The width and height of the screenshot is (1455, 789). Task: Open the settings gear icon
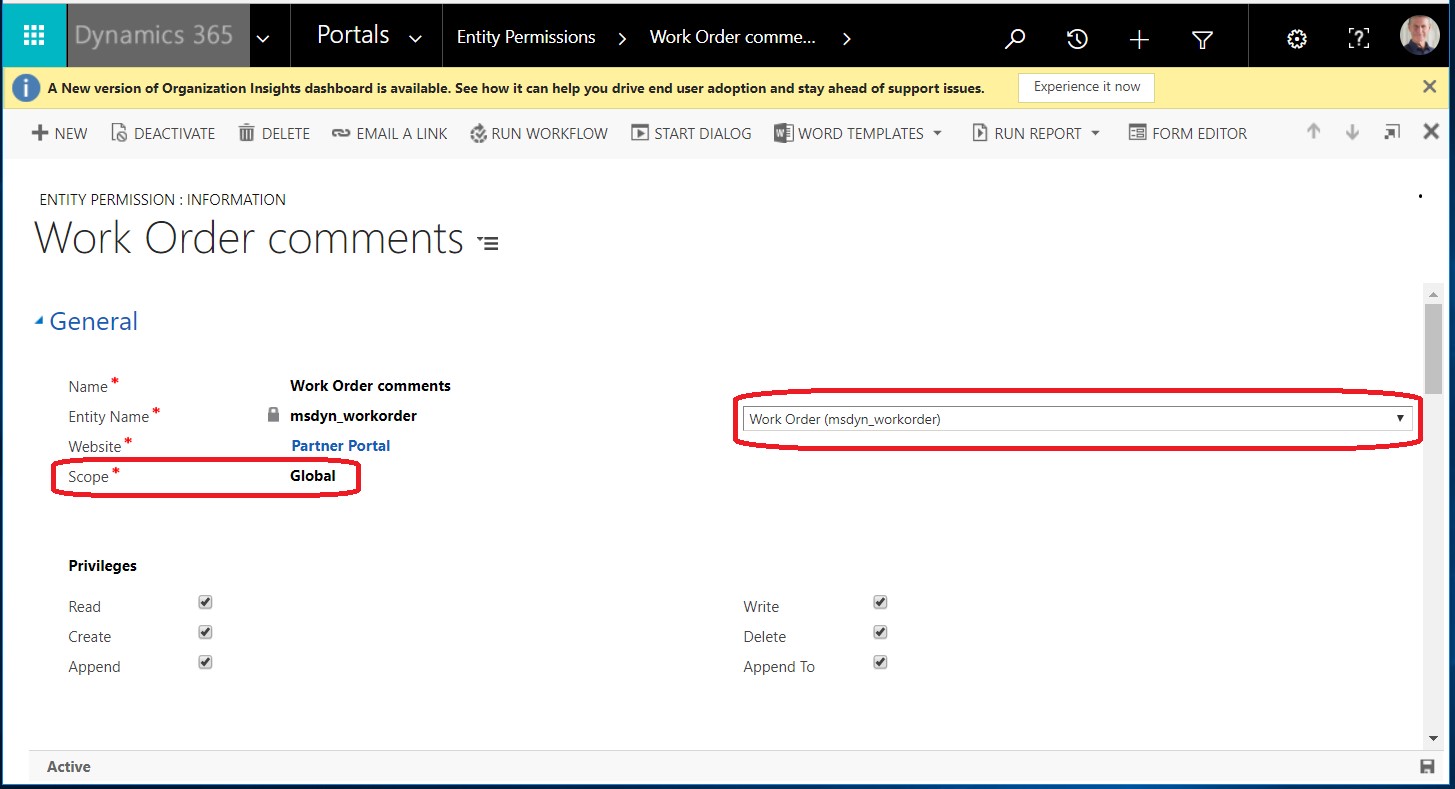tap(1297, 38)
